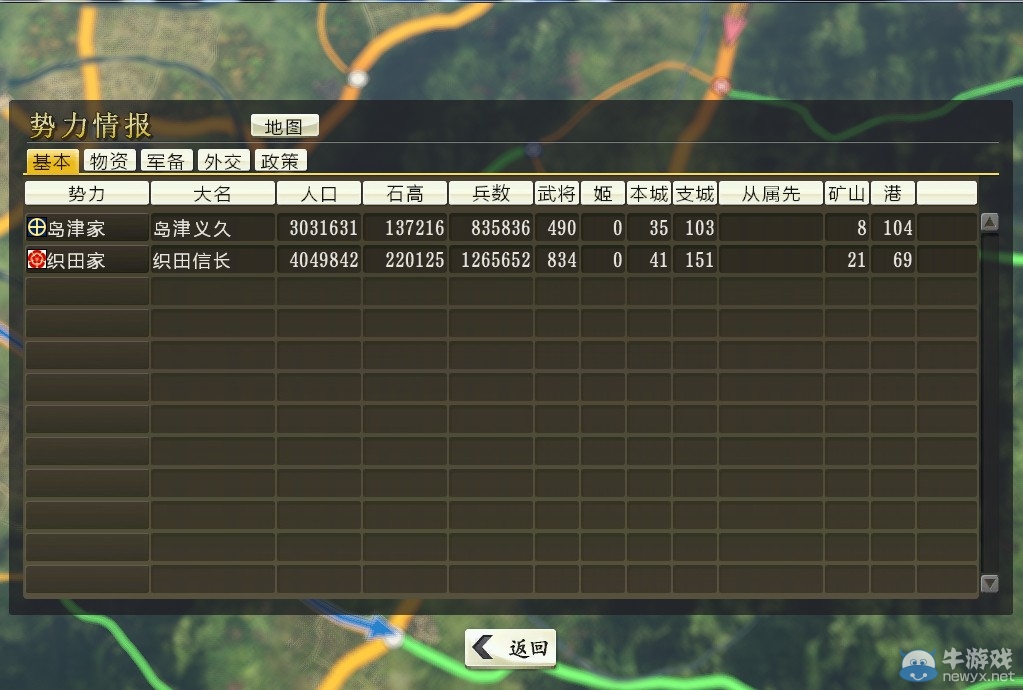Click the scrollbar down arrow

coord(990,583)
